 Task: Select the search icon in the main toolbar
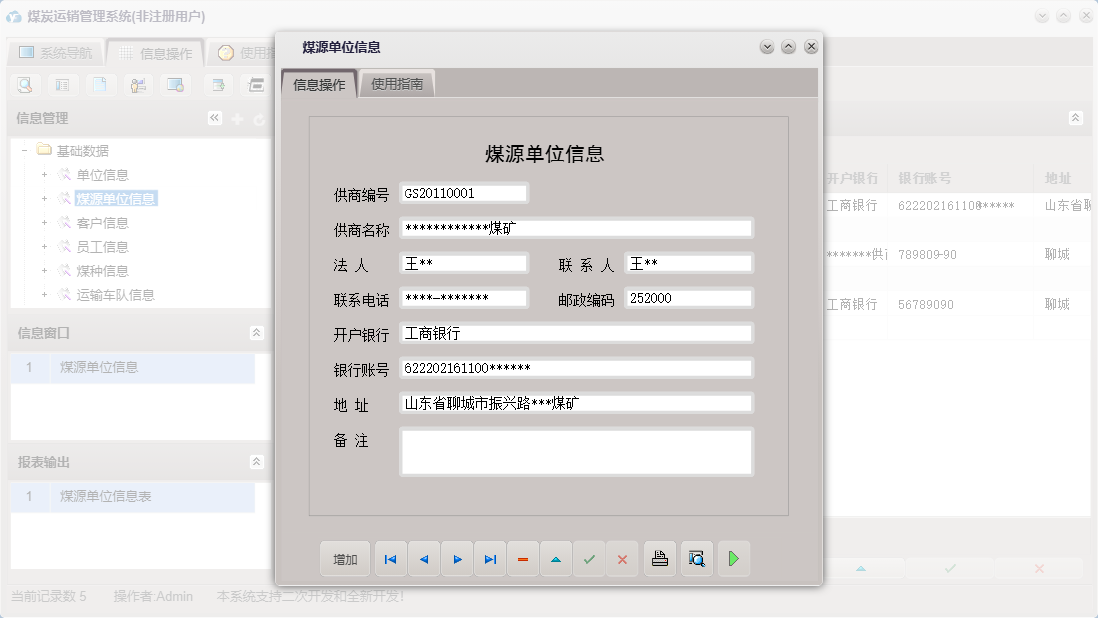pyautogui.click(x=23, y=85)
